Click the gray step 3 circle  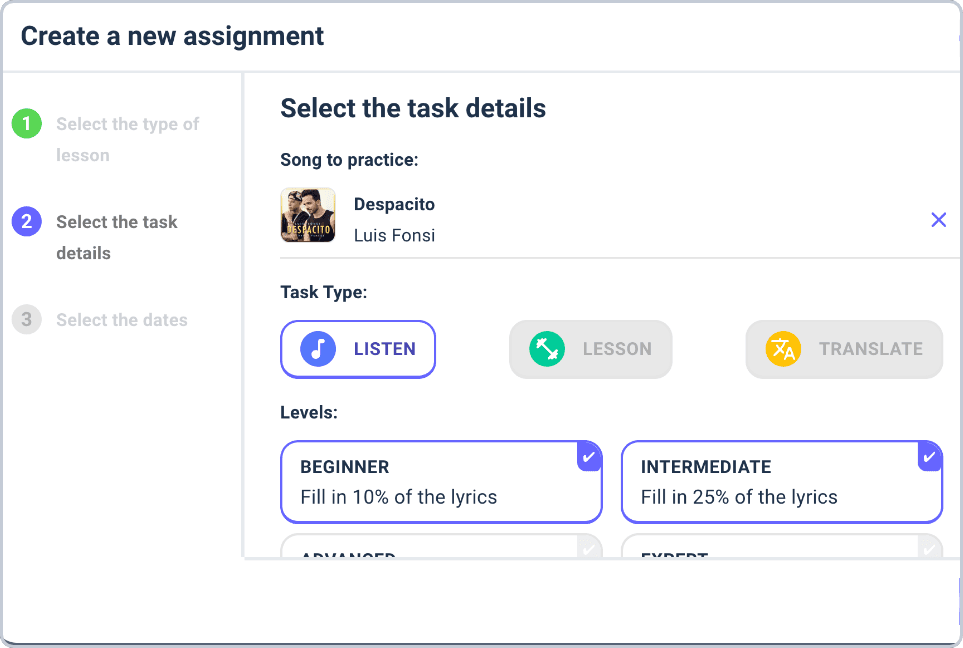tap(26, 320)
